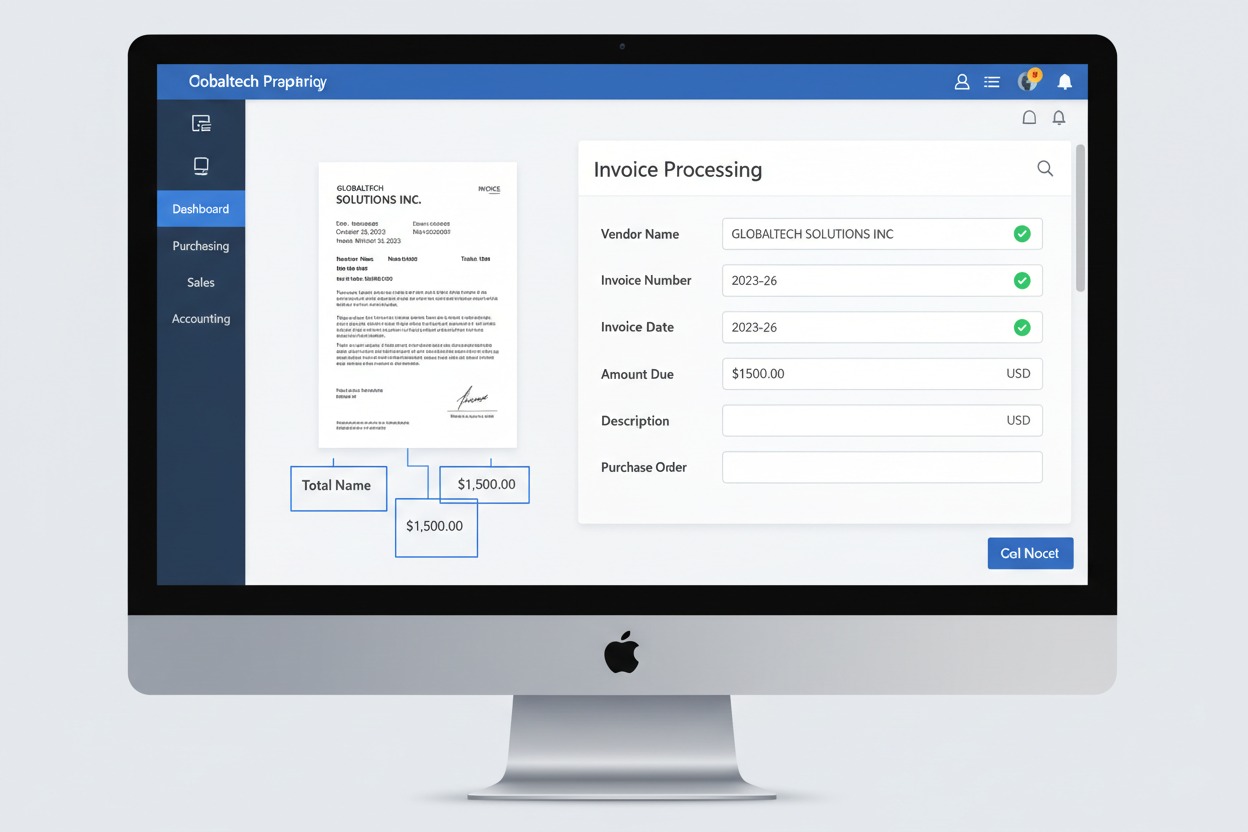
Task: Focus the empty Description field
Action: click(882, 421)
